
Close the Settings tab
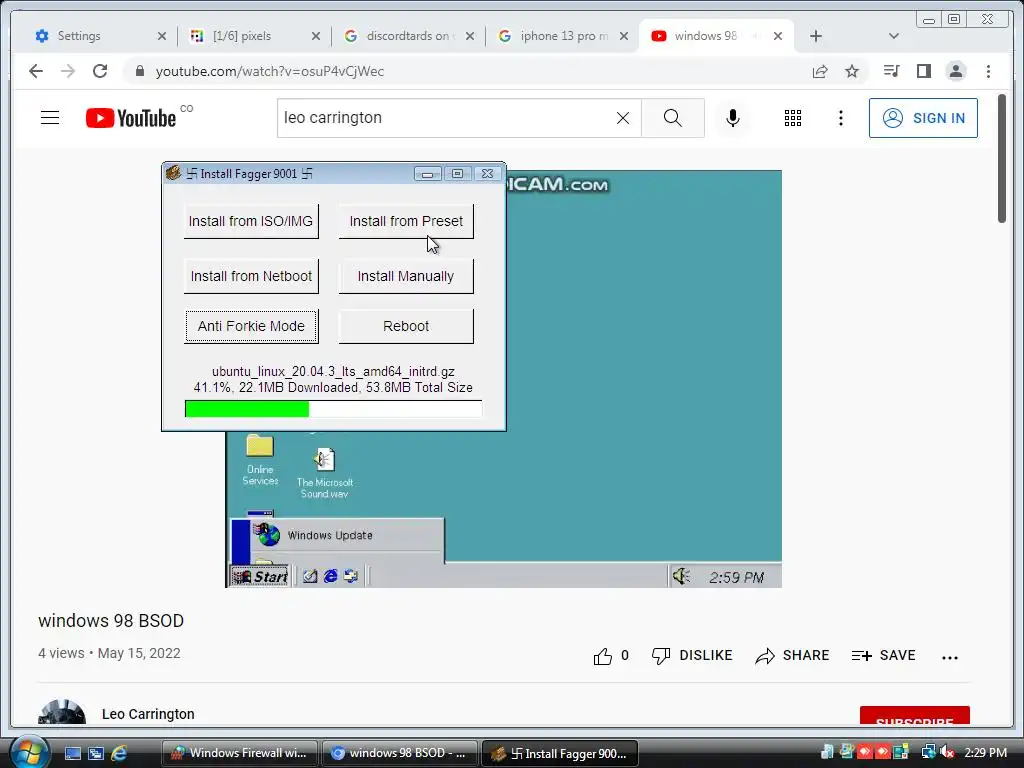162,36
